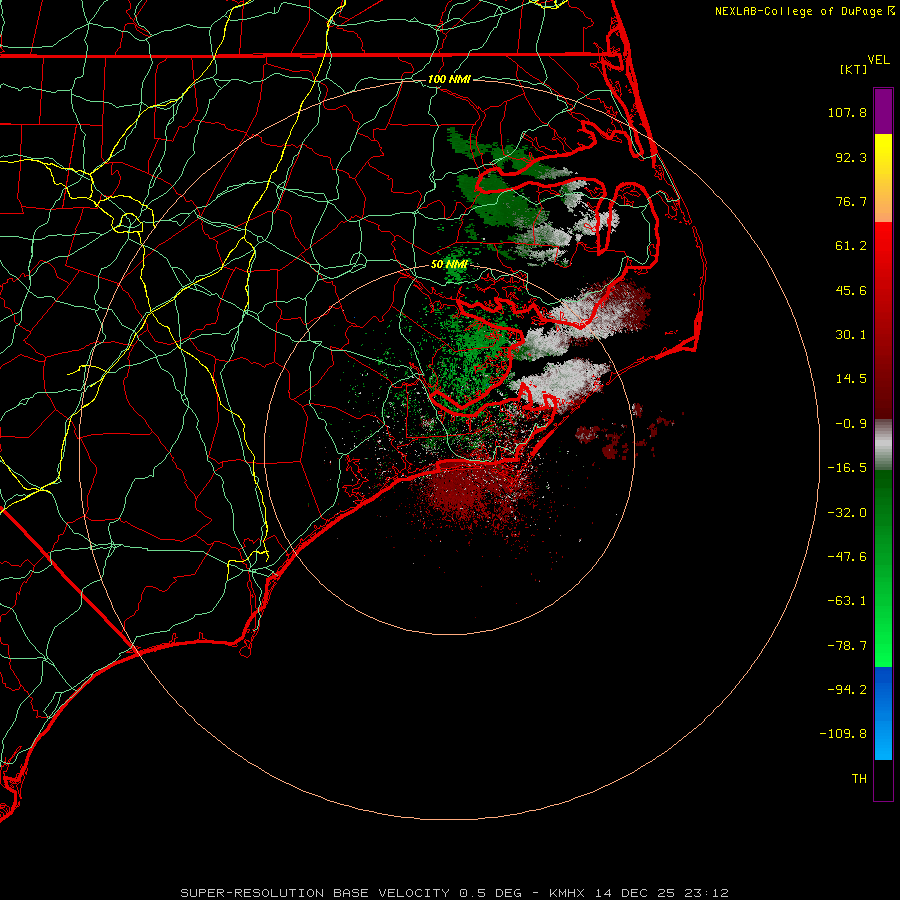Screen dimensions: 900x900
Task: Select the 14.5 scale value
Action: [x=851, y=379]
